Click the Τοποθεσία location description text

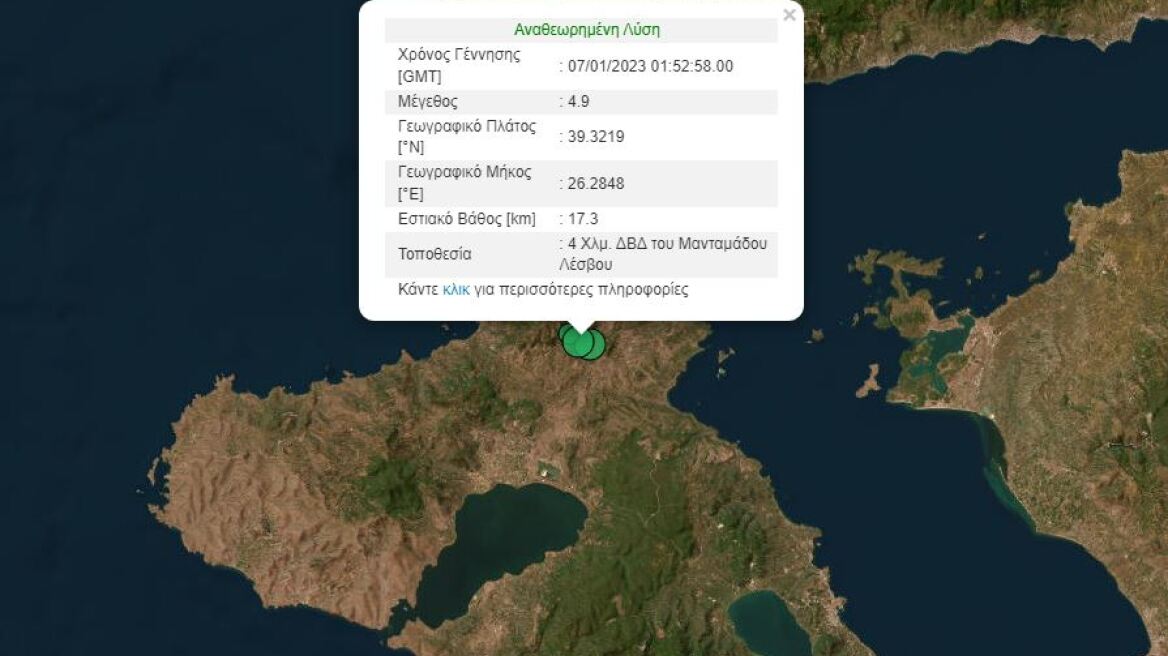[665, 253]
